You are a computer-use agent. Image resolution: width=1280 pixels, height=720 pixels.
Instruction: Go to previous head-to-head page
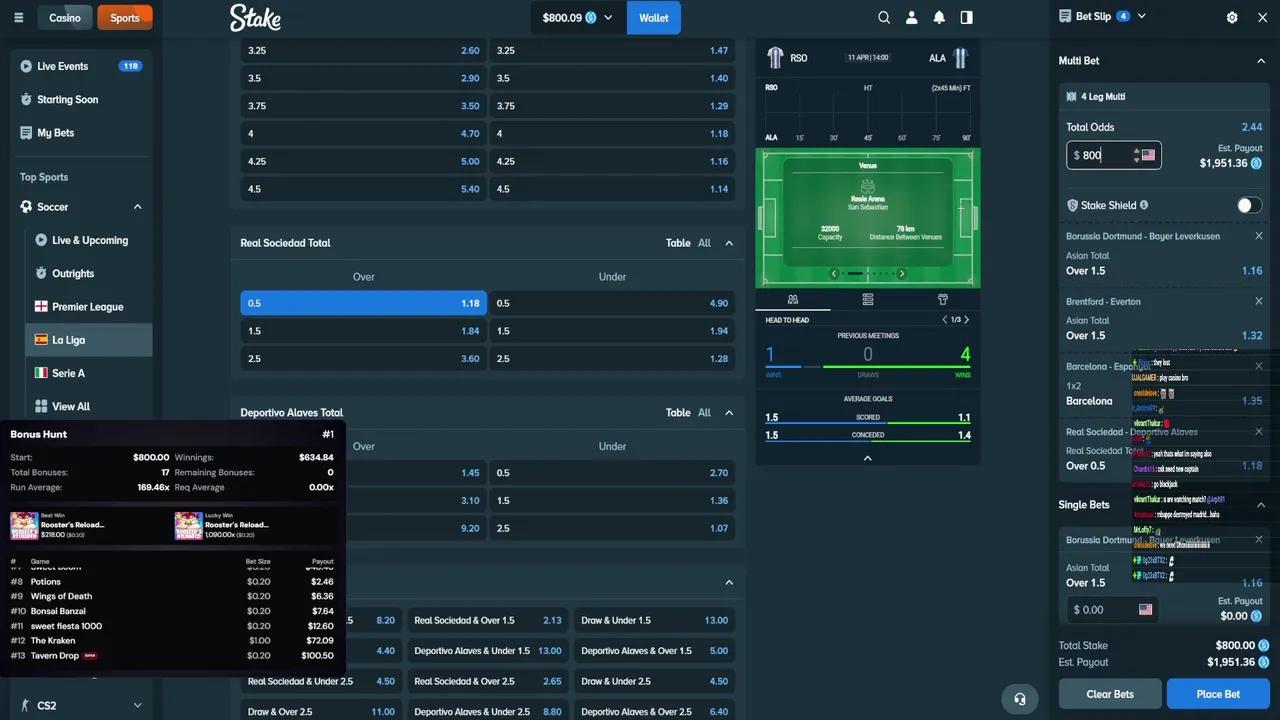(x=945, y=320)
